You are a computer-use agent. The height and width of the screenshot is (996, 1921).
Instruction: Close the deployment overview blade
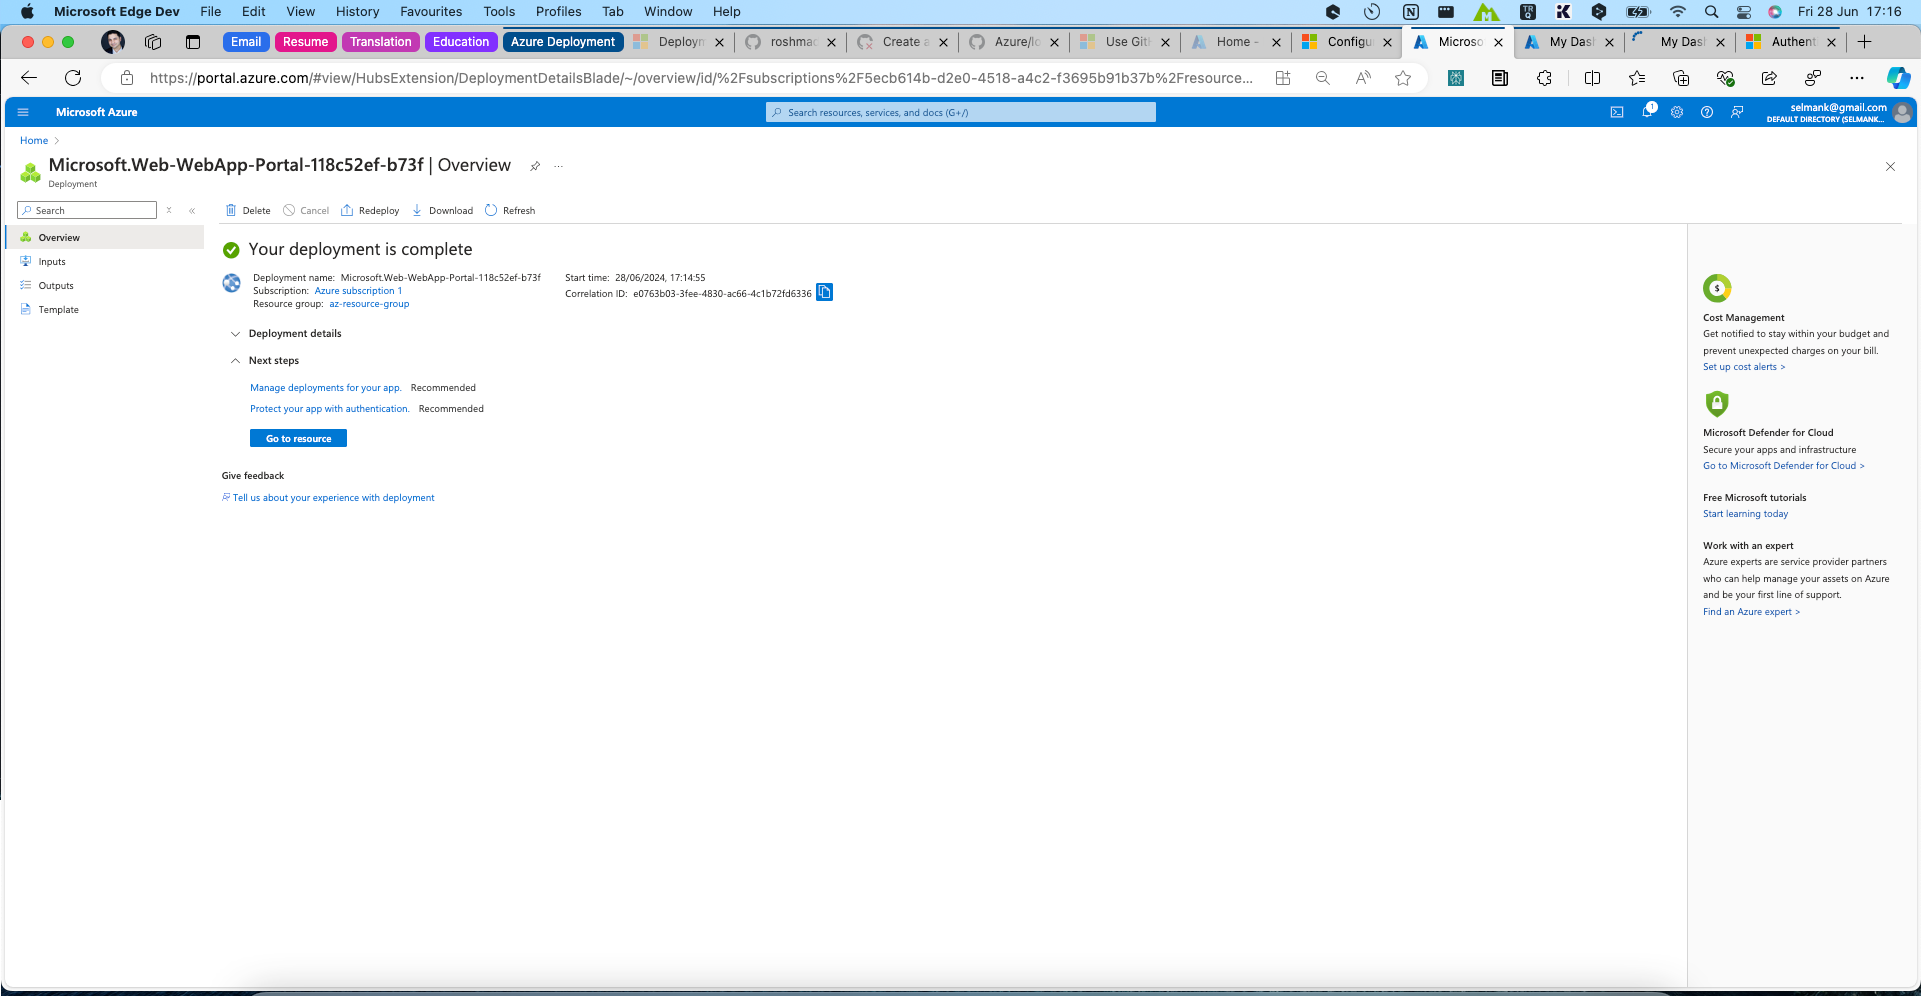pos(1890,166)
